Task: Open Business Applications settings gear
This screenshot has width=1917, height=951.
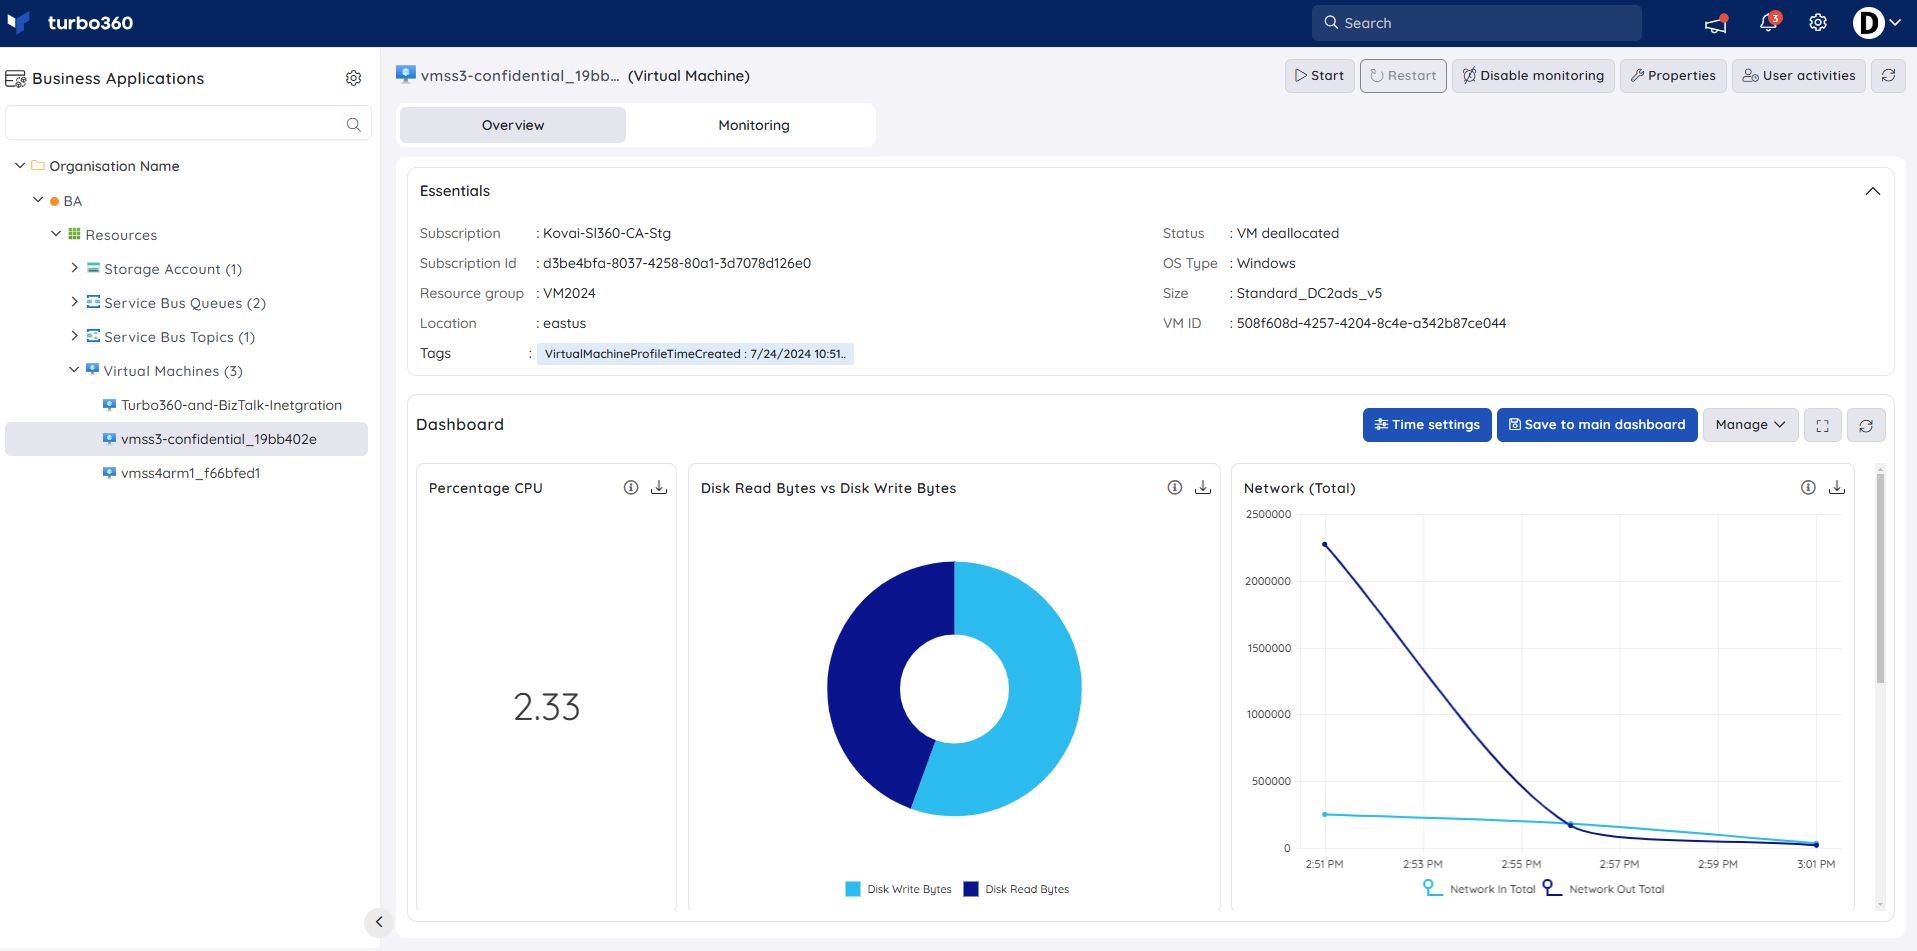Action: (x=353, y=78)
